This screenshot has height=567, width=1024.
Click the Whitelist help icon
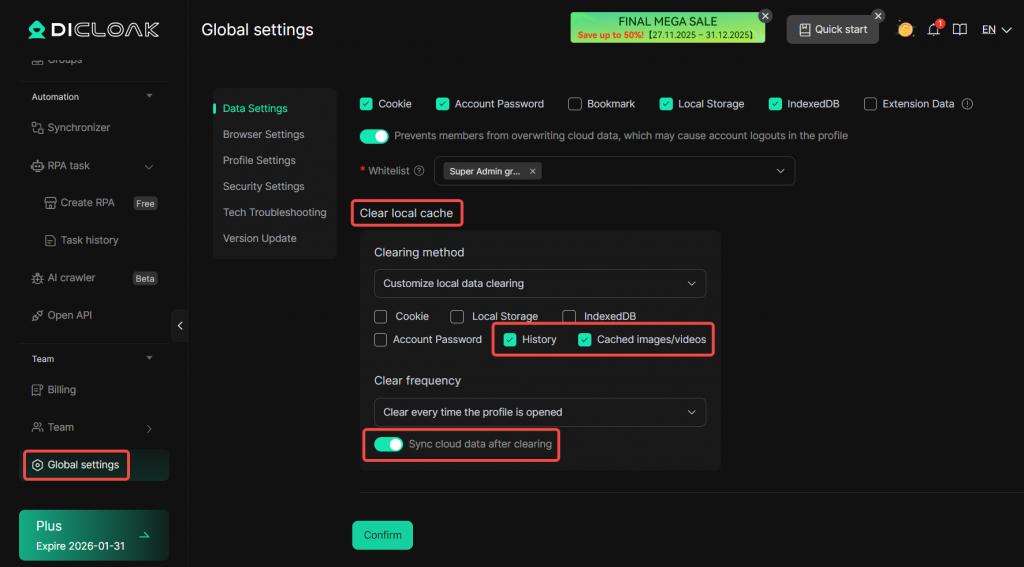(x=419, y=171)
